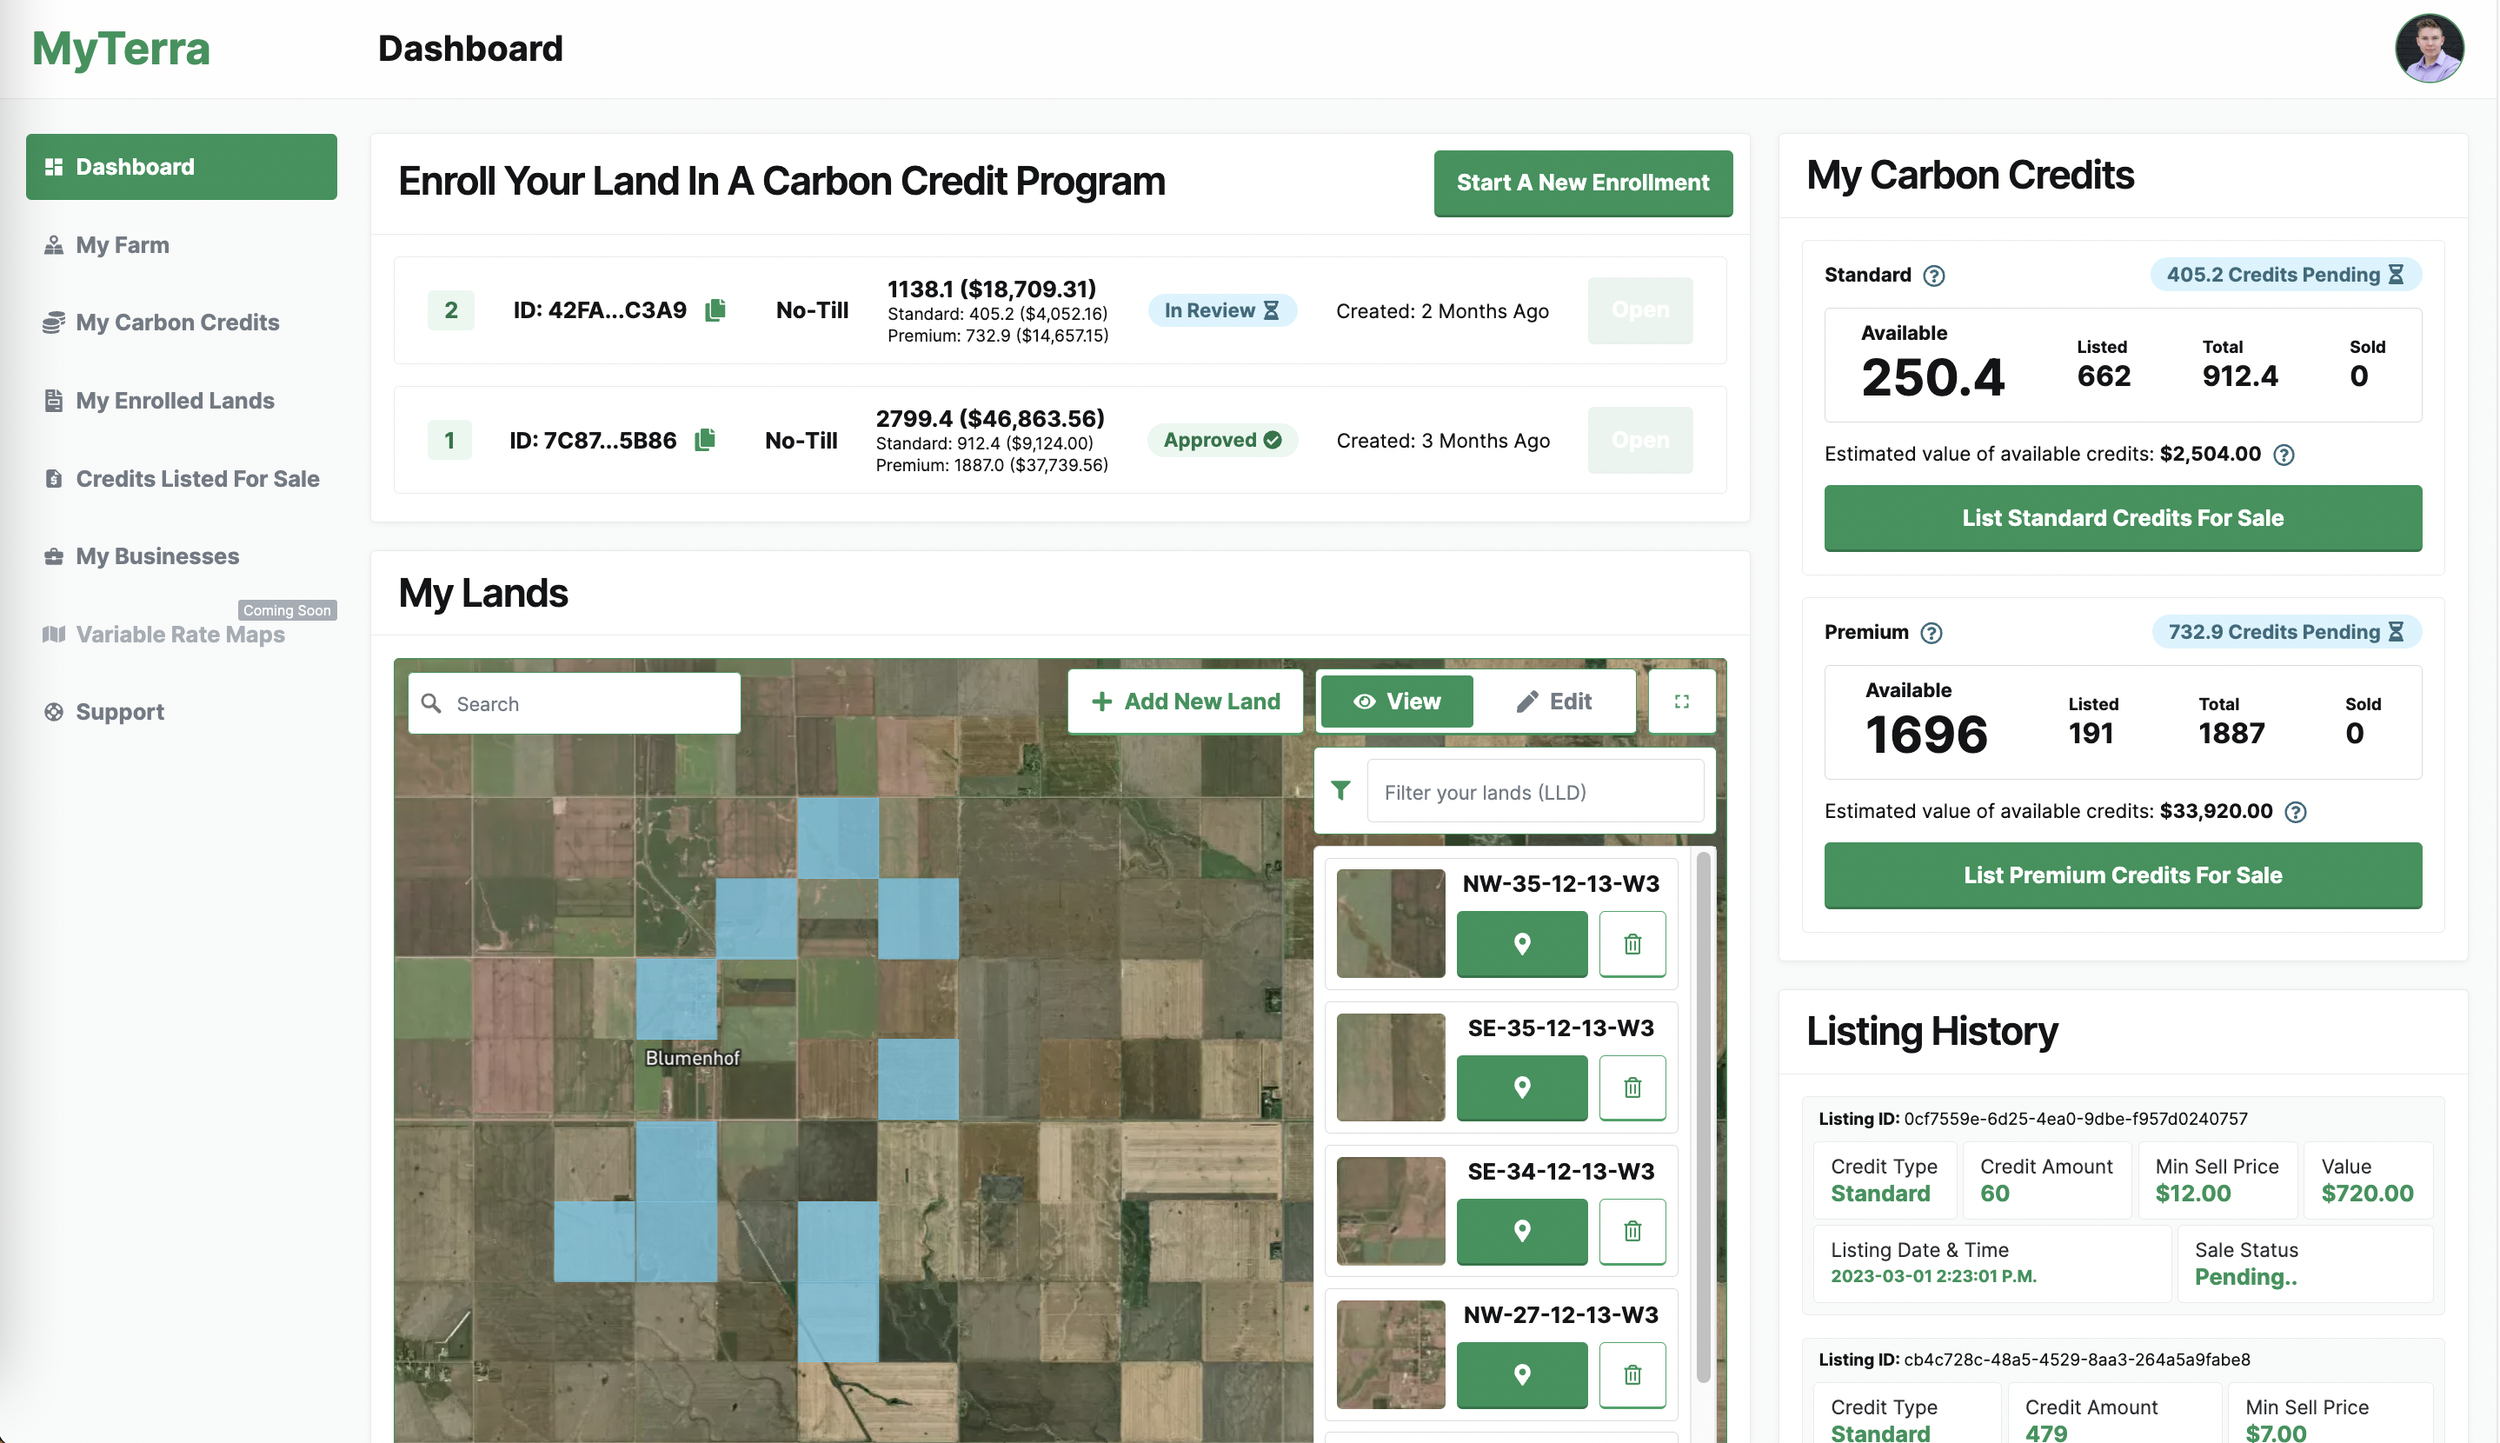Delete land SE-35-12-13-W3 trash icon
Image resolution: width=2500 pixels, height=1443 pixels.
point(1632,1087)
